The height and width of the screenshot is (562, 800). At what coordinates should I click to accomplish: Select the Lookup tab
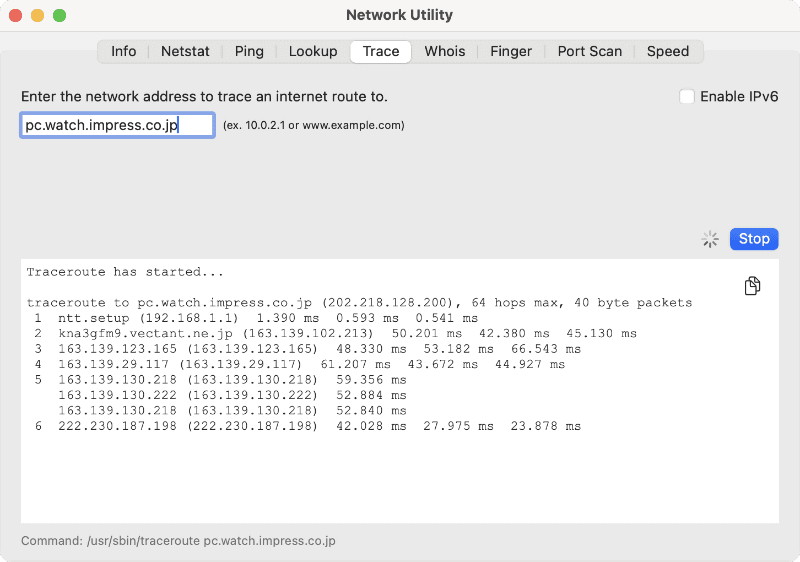pos(313,52)
